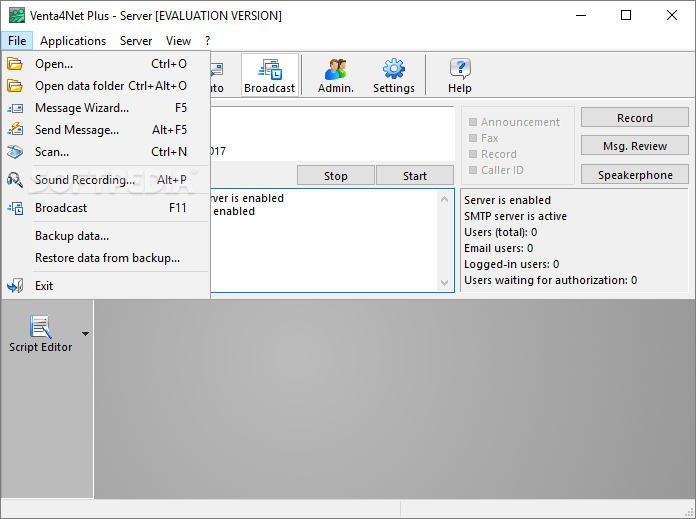The height and width of the screenshot is (519, 696).
Task: Open Settings gear in toolbar
Action: pos(394,75)
